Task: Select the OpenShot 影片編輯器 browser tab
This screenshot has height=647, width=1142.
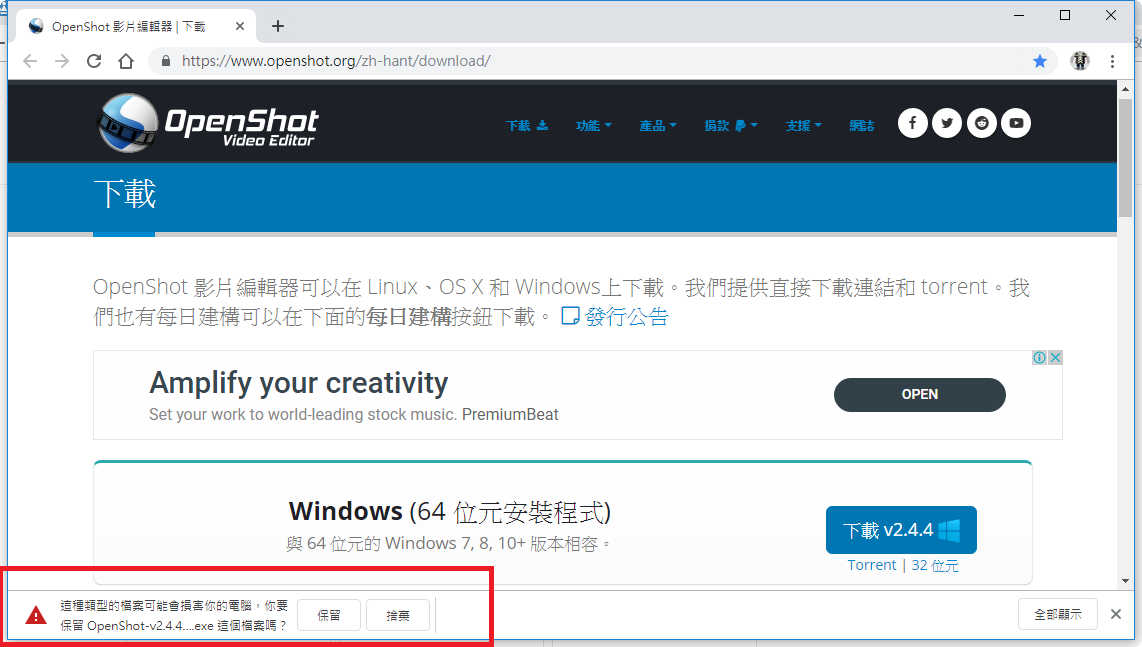Action: (x=135, y=26)
